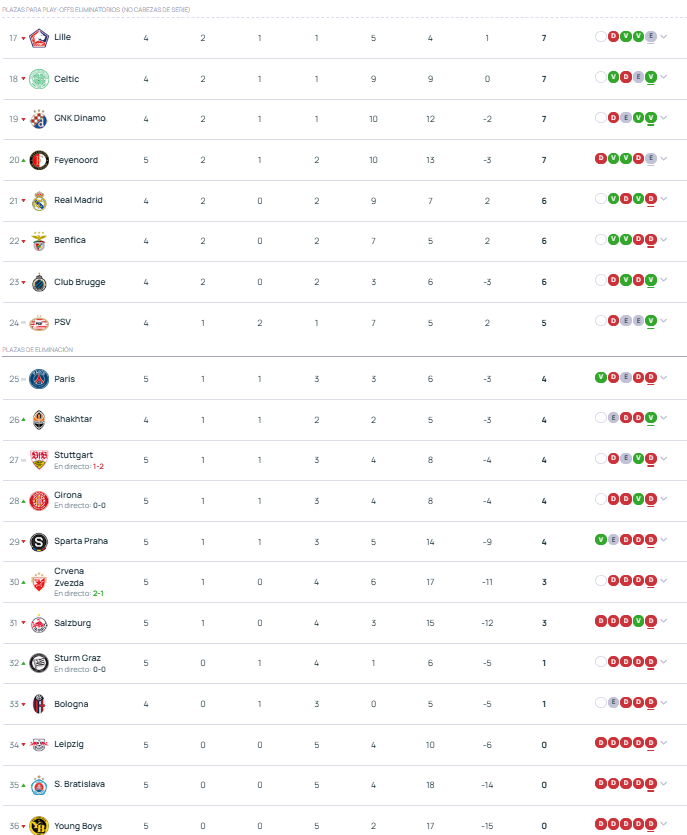Click Crvena Zvezda live score 2-1
This screenshot has width=687, height=835.
98,593
